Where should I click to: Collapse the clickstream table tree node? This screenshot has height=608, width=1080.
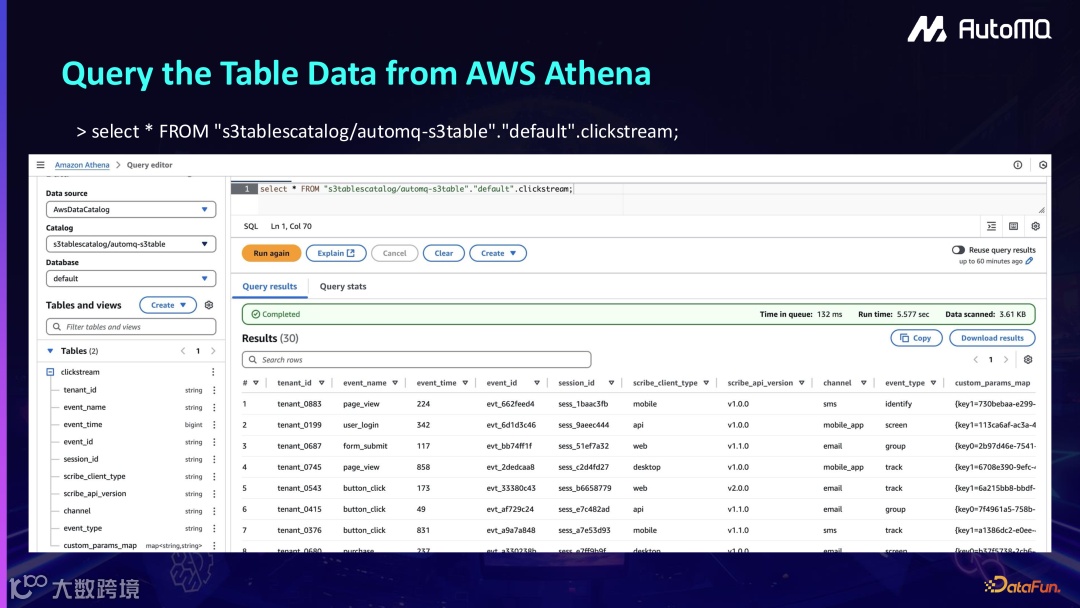point(50,372)
